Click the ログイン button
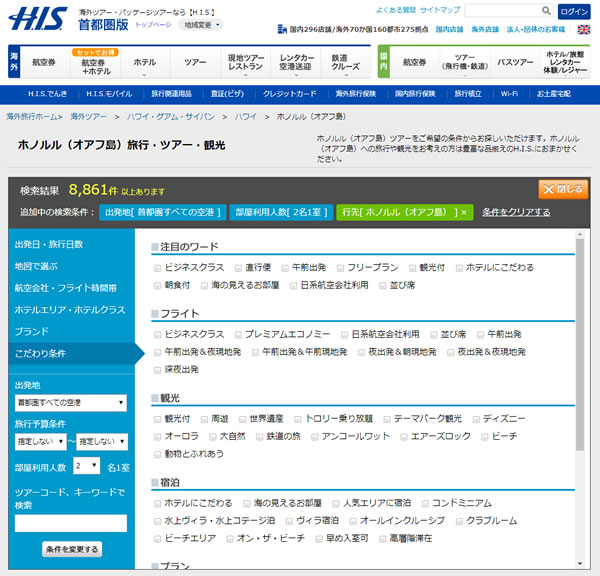Screen dimensions: 600x576 pyautogui.click(x=573, y=11)
